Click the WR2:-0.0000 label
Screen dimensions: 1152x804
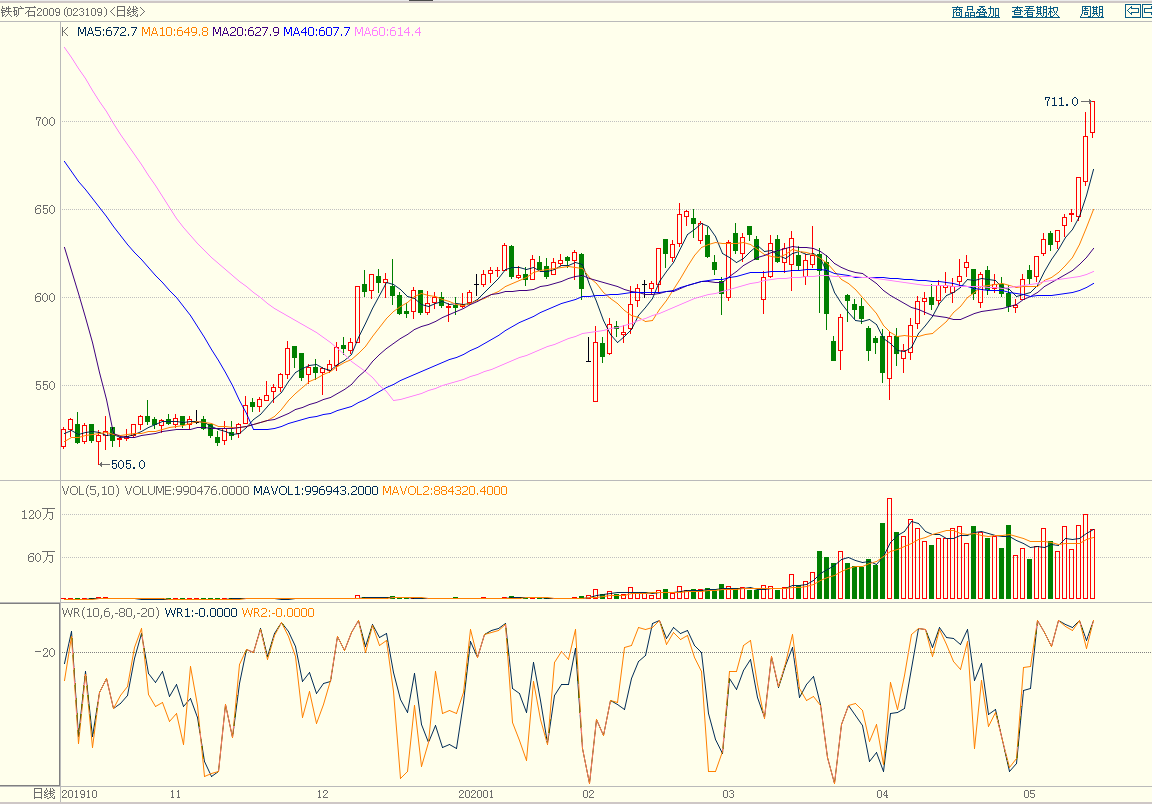[278, 612]
